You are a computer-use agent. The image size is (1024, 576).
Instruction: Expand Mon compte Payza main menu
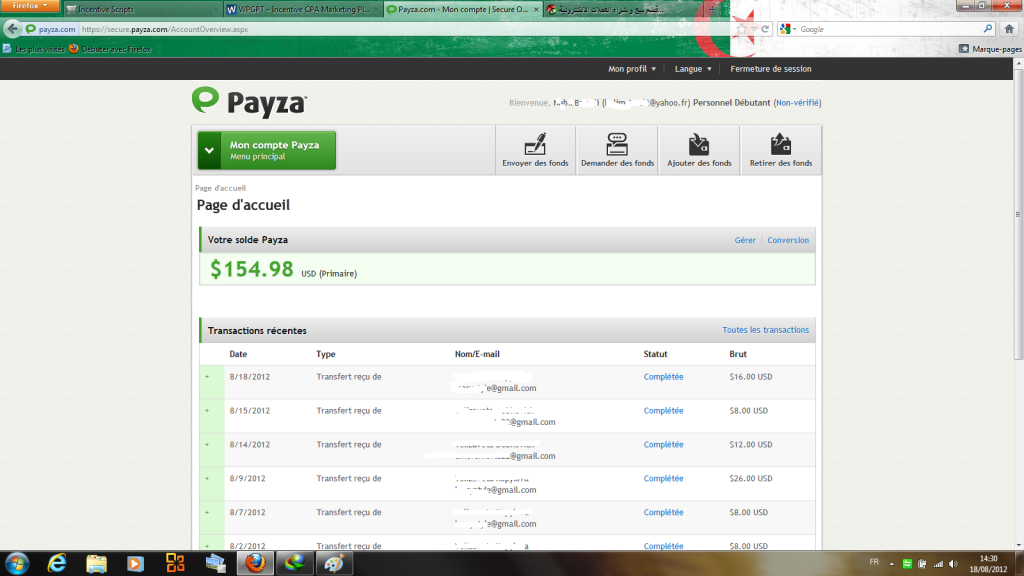tap(267, 150)
